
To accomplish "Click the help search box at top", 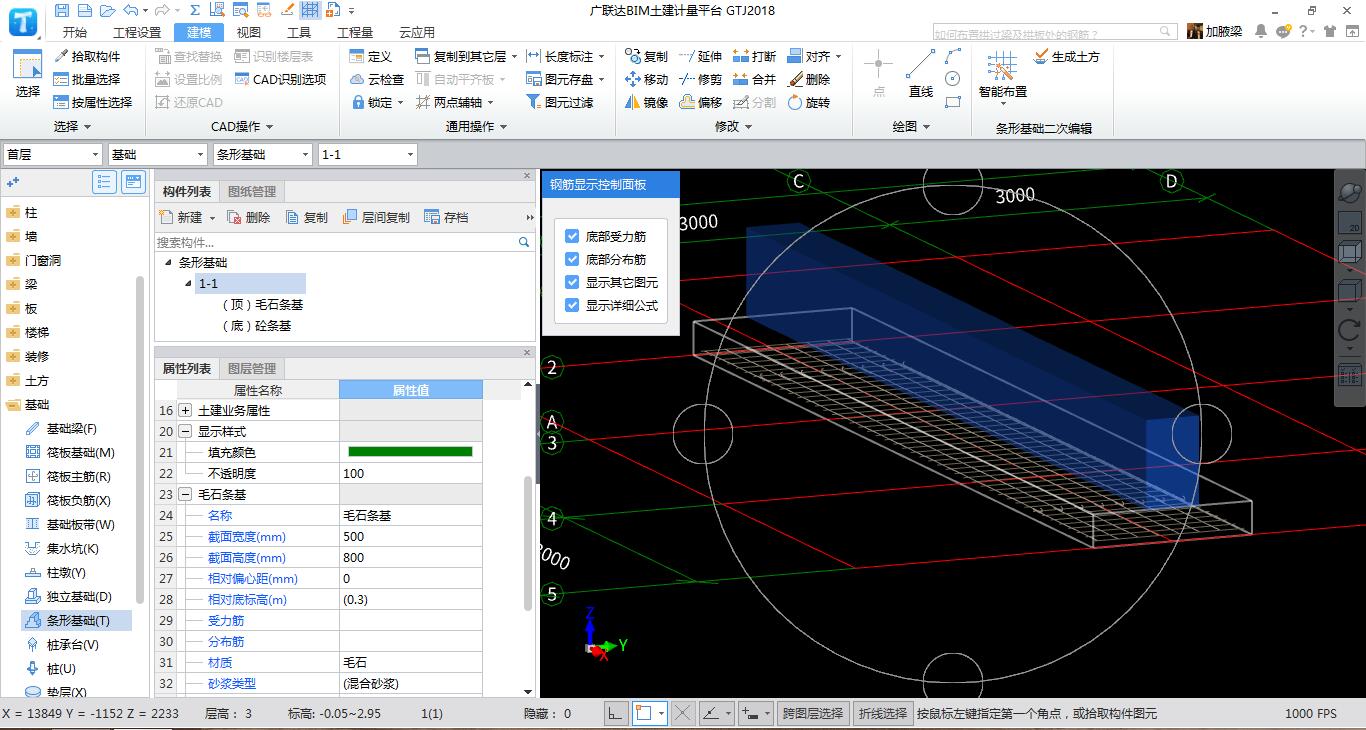I will [x=1054, y=32].
